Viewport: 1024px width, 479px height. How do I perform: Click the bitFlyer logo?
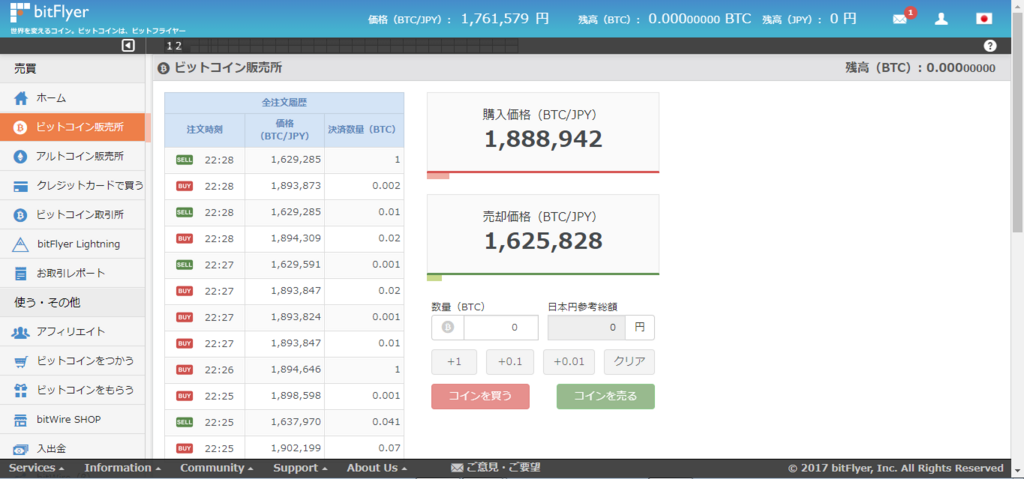pyautogui.click(x=50, y=12)
